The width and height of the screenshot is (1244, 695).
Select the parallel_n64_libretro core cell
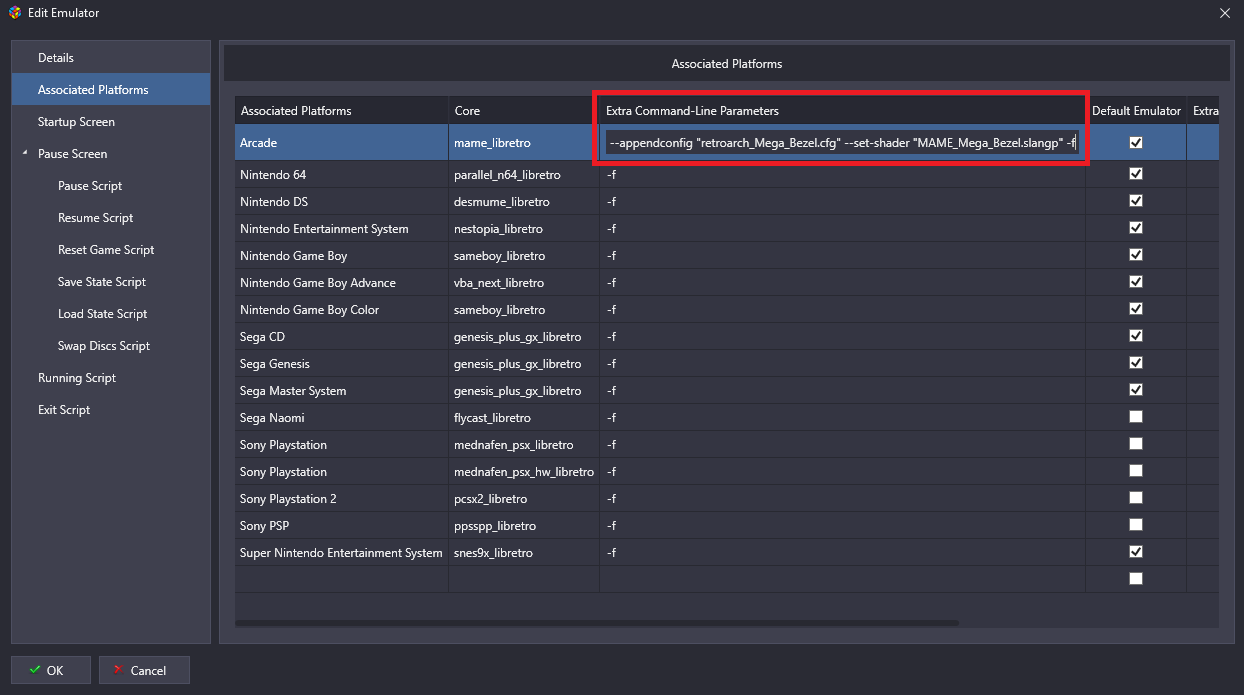524,175
